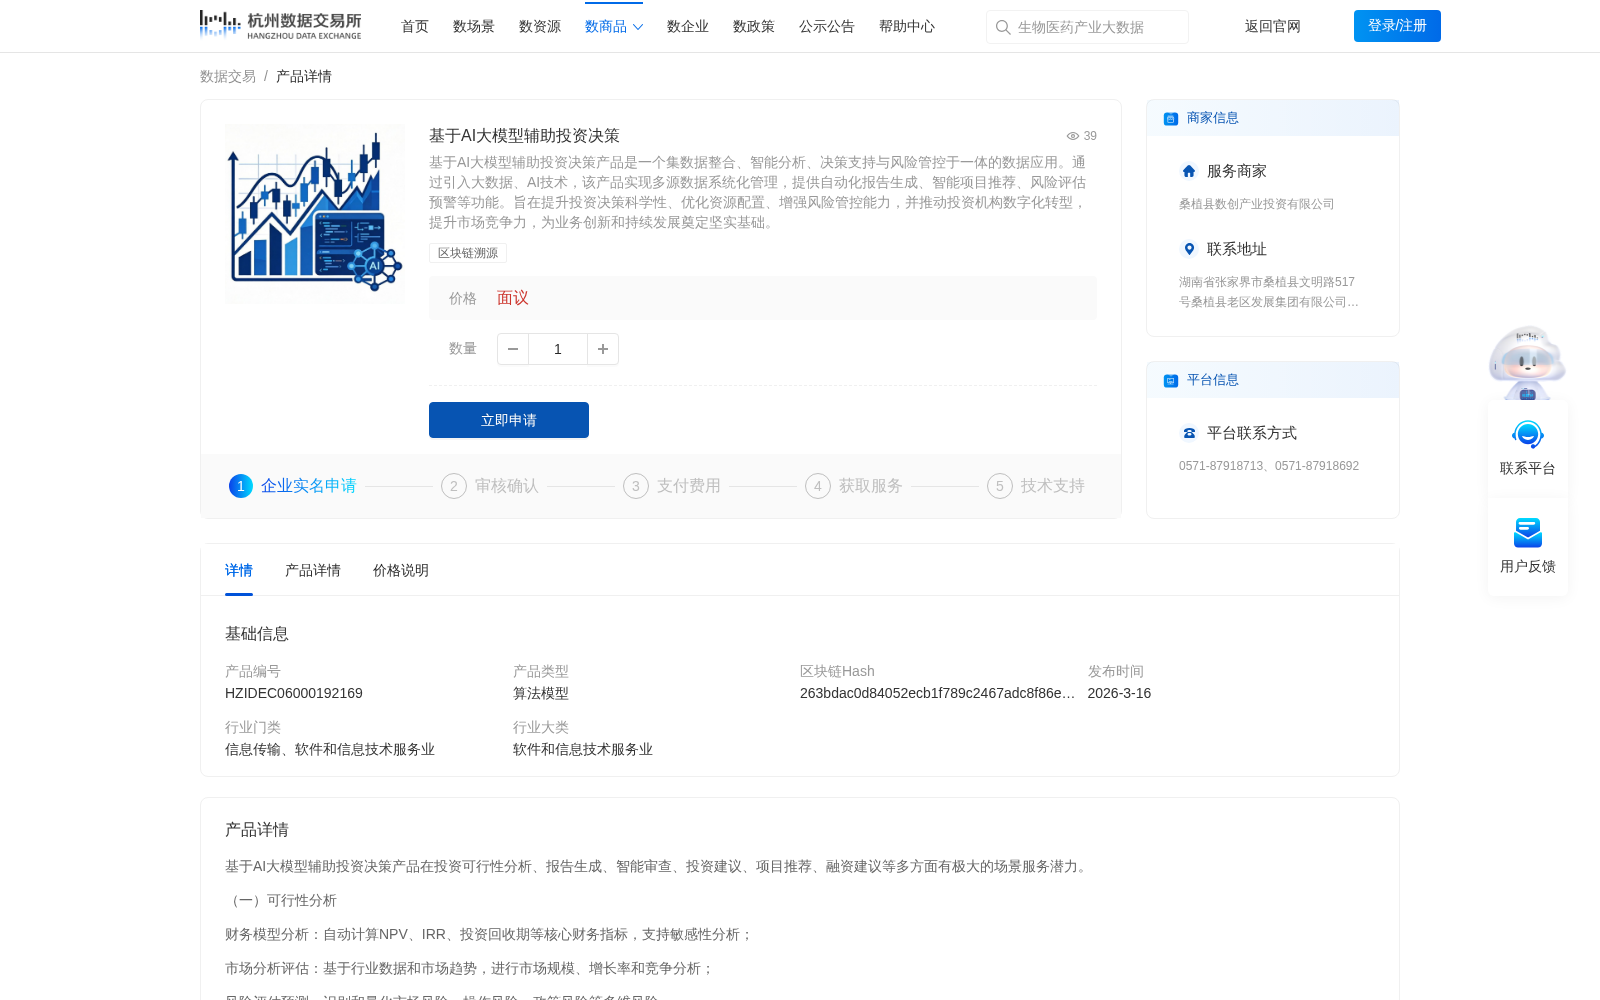The width and height of the screenshot is (1600, 1000).
Task: Increase quantity with plus button
Action: click(603, 349)
